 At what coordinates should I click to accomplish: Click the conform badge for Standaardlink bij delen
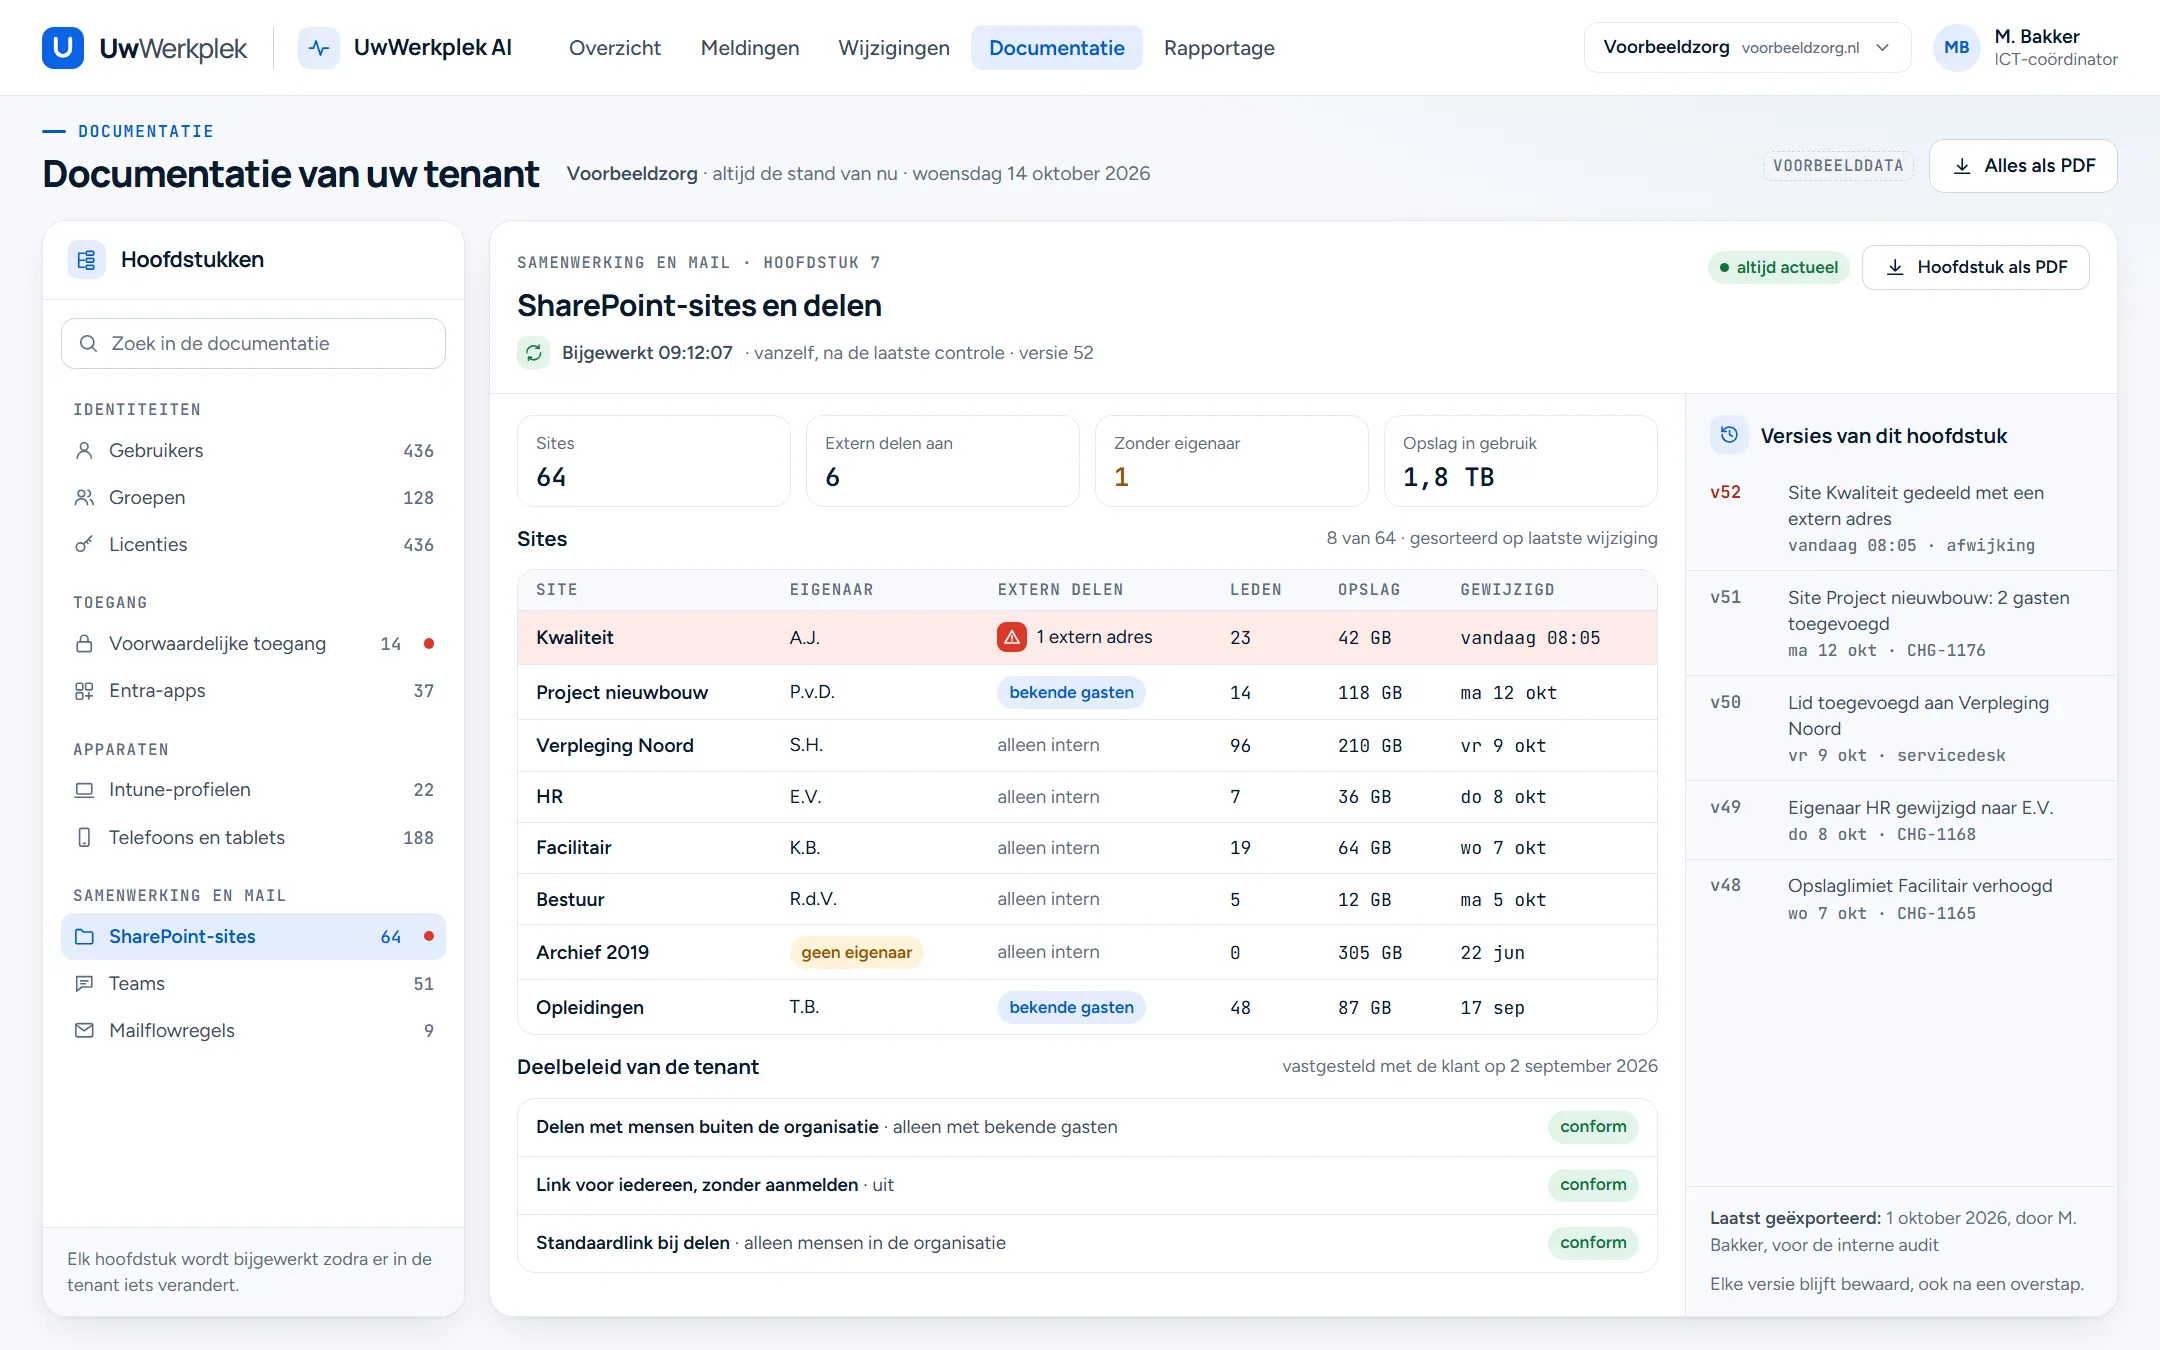point(1593,1242)
